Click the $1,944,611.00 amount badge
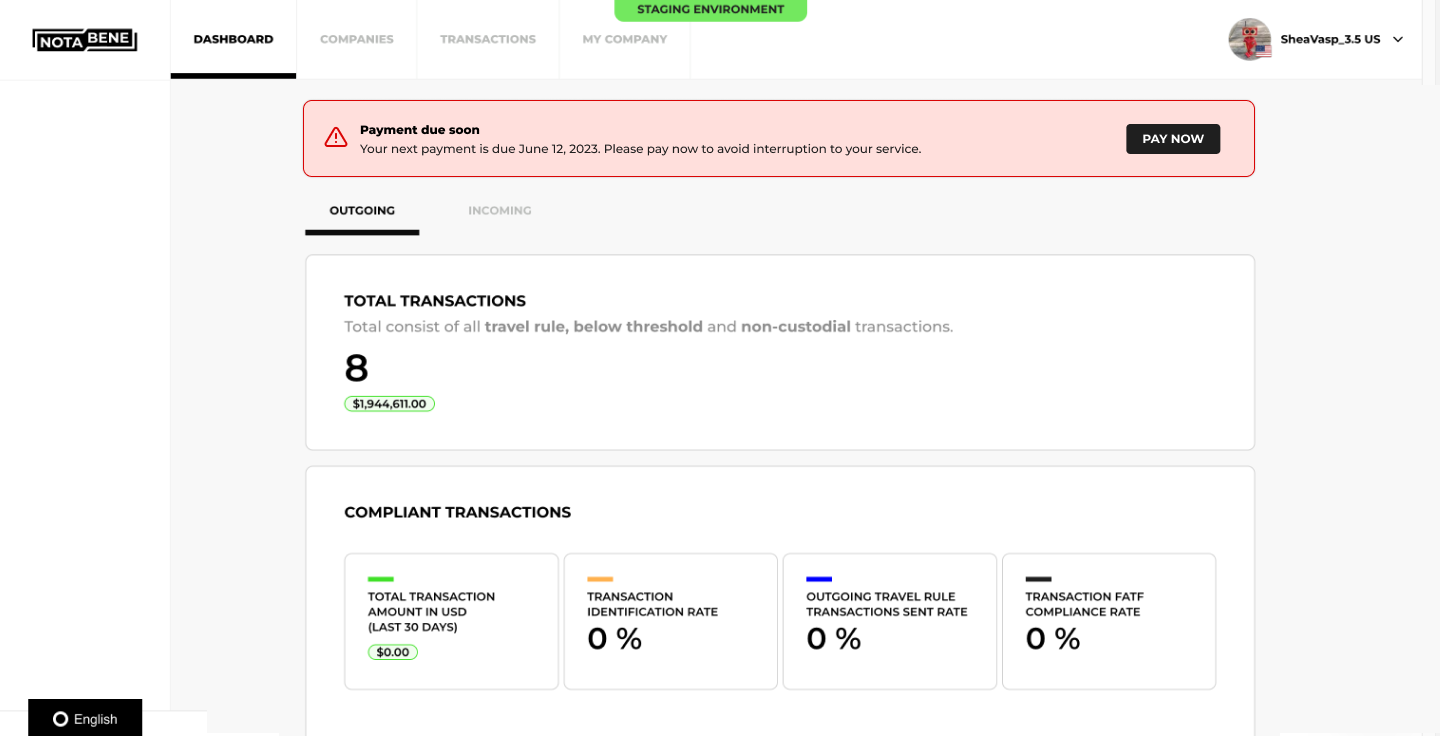The width and height of the screenshot is (1440, 736). (389, 404)
